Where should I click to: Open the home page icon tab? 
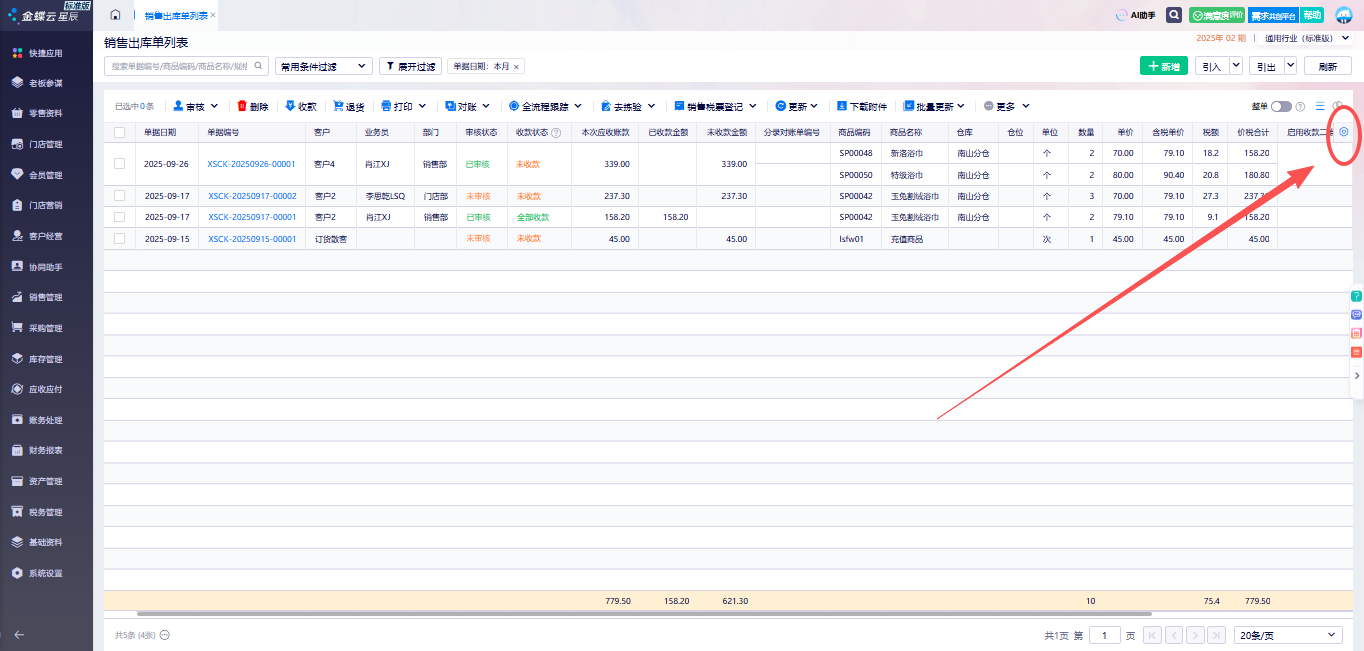[115, 15]
